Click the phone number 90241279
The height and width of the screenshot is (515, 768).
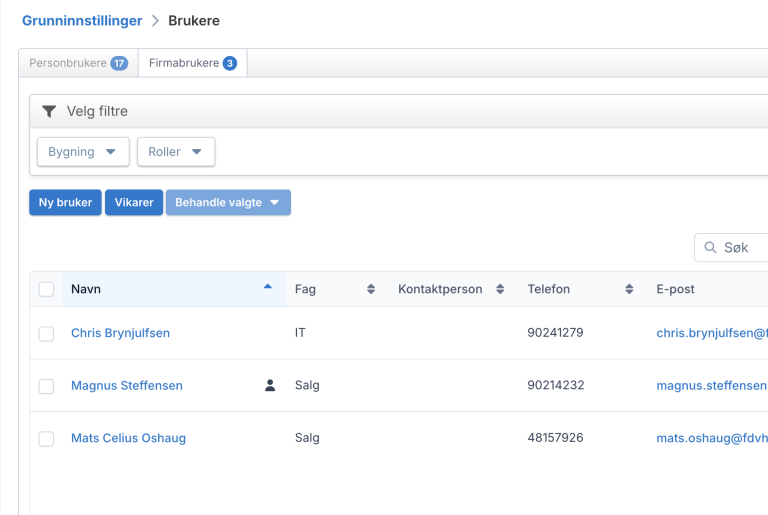(555, 333)
